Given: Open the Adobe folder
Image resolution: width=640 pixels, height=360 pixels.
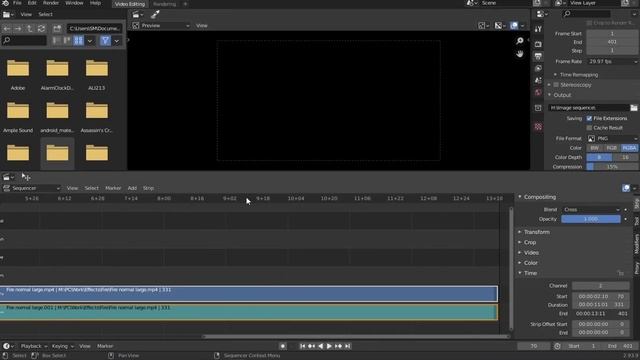Looking at the screenshot, I should tap(18, 74).
